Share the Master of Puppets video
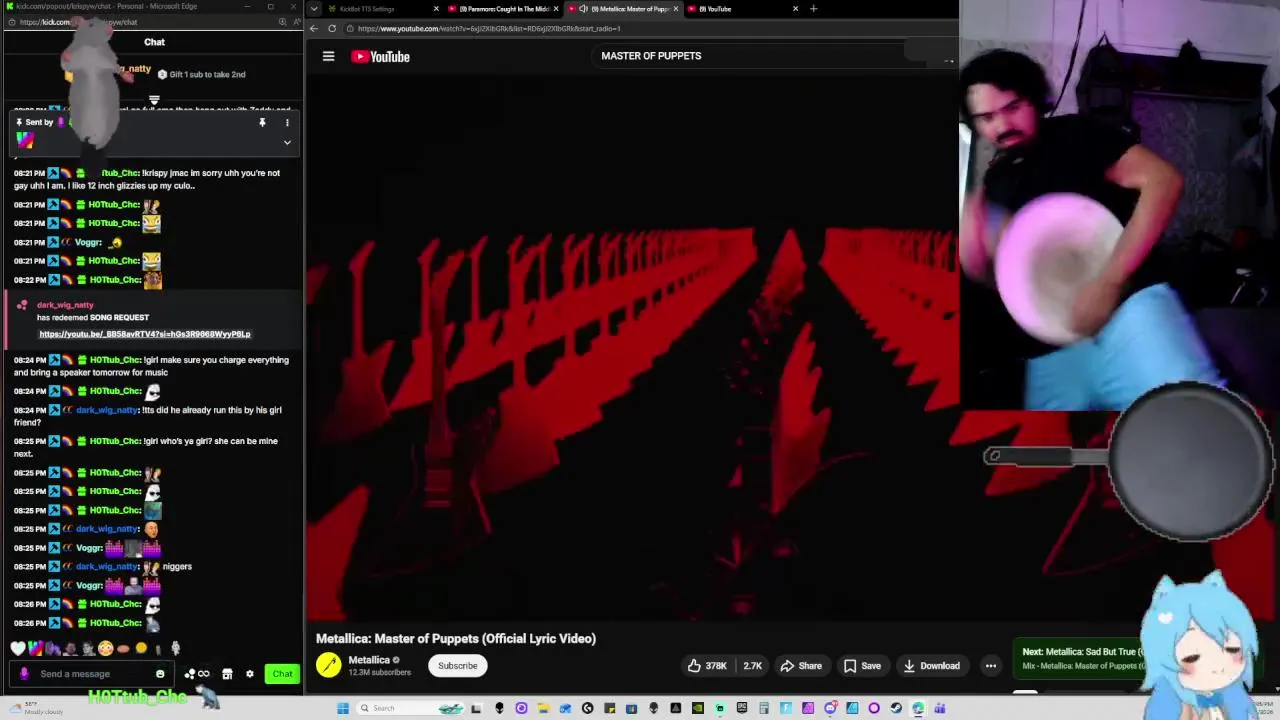 click(x=801, y=666)
